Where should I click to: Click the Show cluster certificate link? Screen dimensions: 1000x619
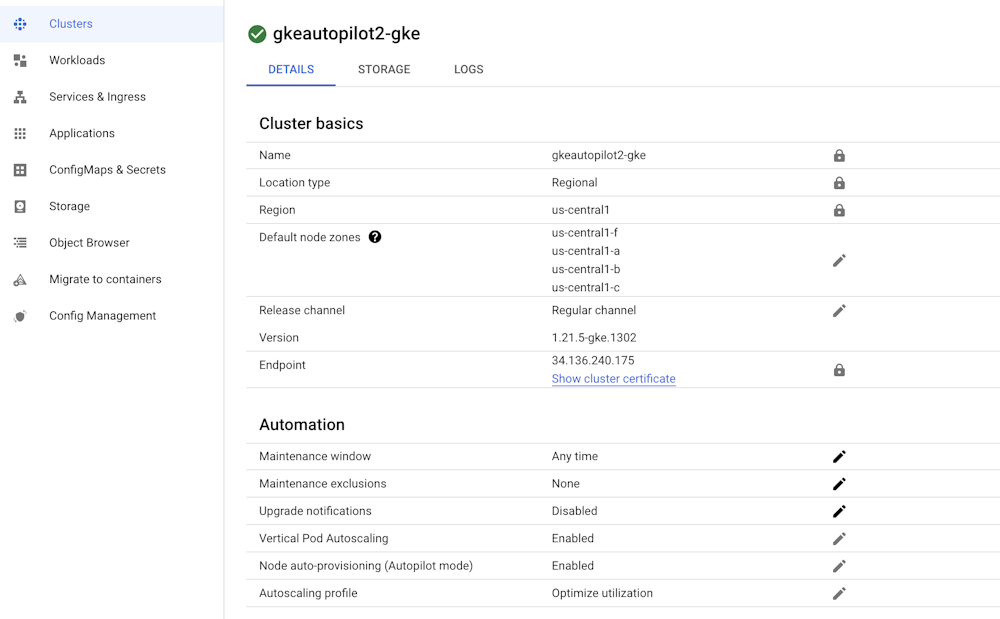click(613, 378)
